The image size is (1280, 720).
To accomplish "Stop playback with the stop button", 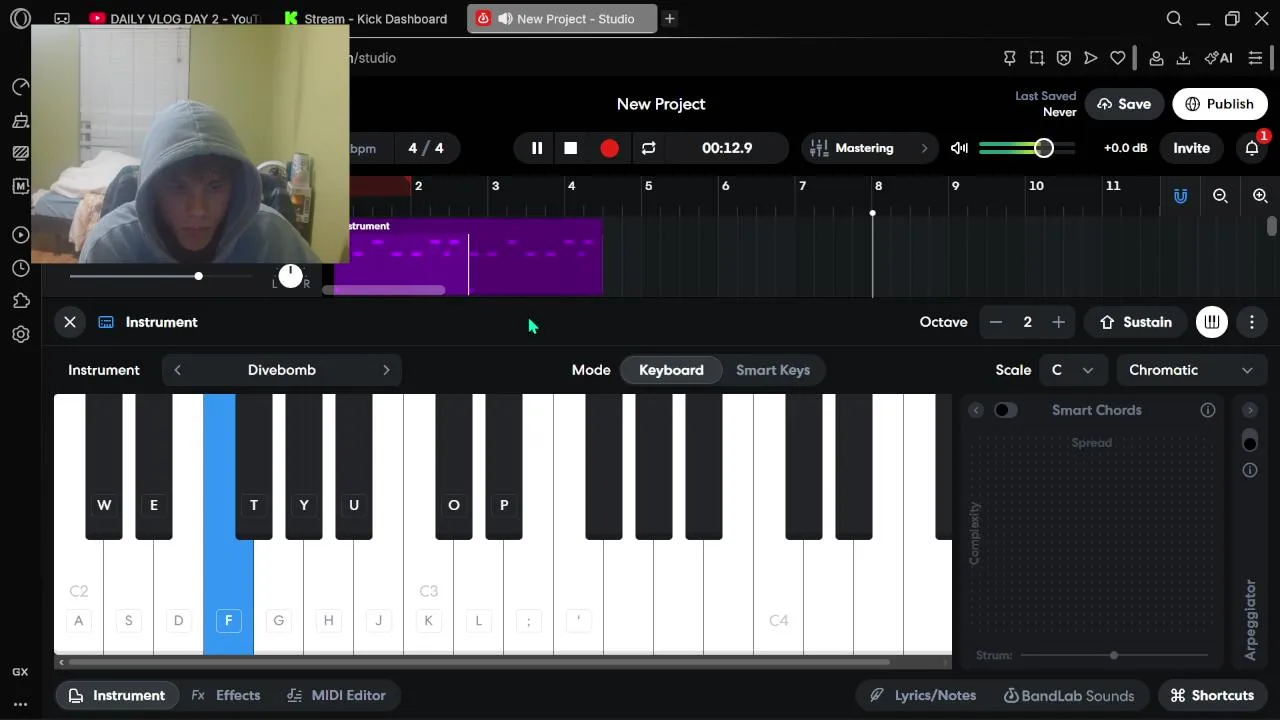I will click(x=571, y=148).
